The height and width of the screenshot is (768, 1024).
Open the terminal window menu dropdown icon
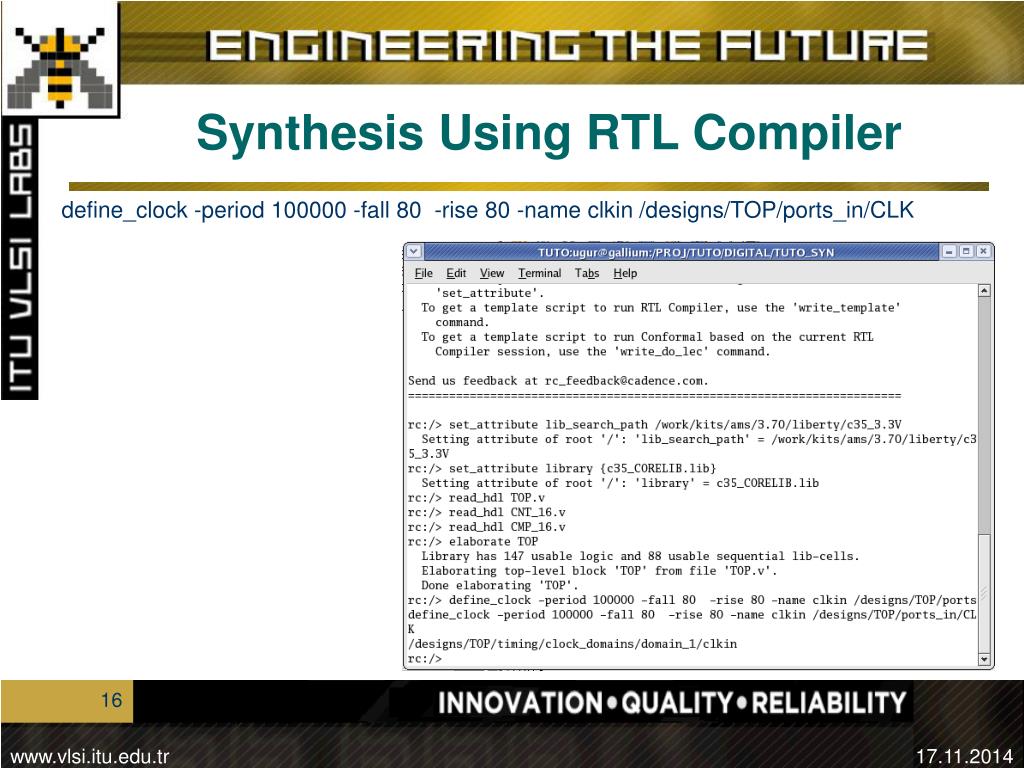tap(414, 251)
